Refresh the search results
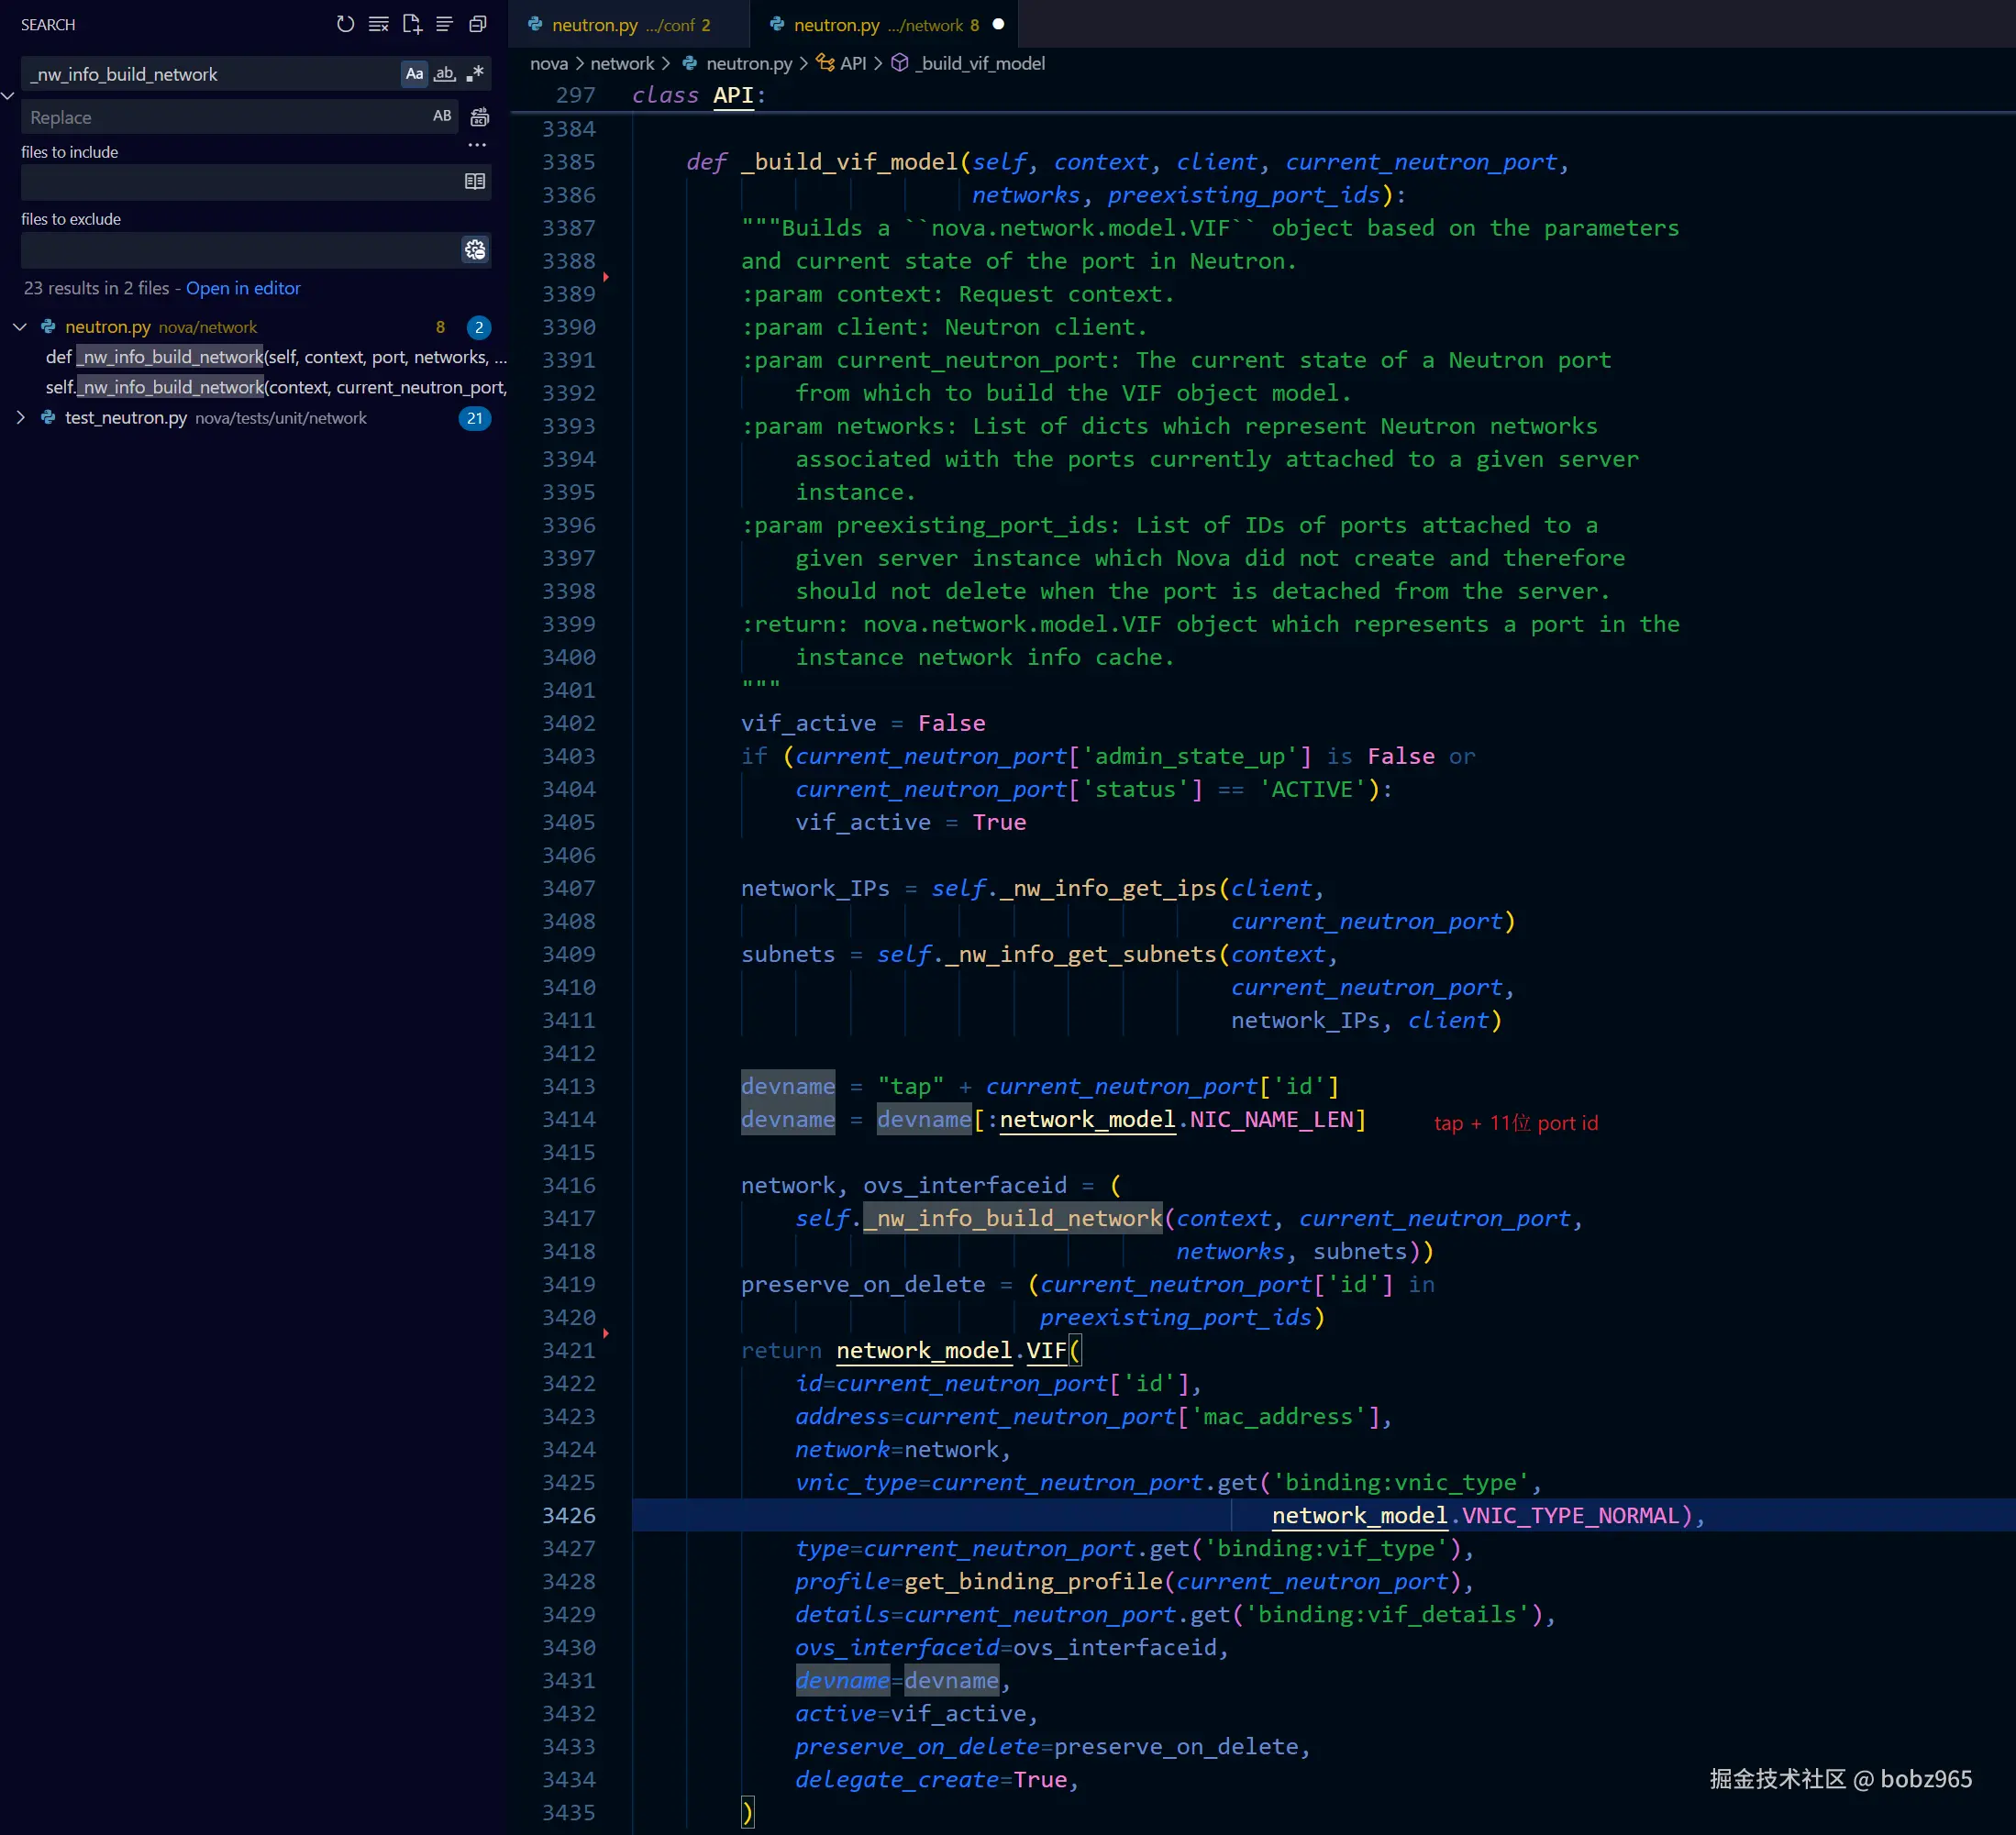Screen dimensions: 2016x1835 click(x=345, y=24)
